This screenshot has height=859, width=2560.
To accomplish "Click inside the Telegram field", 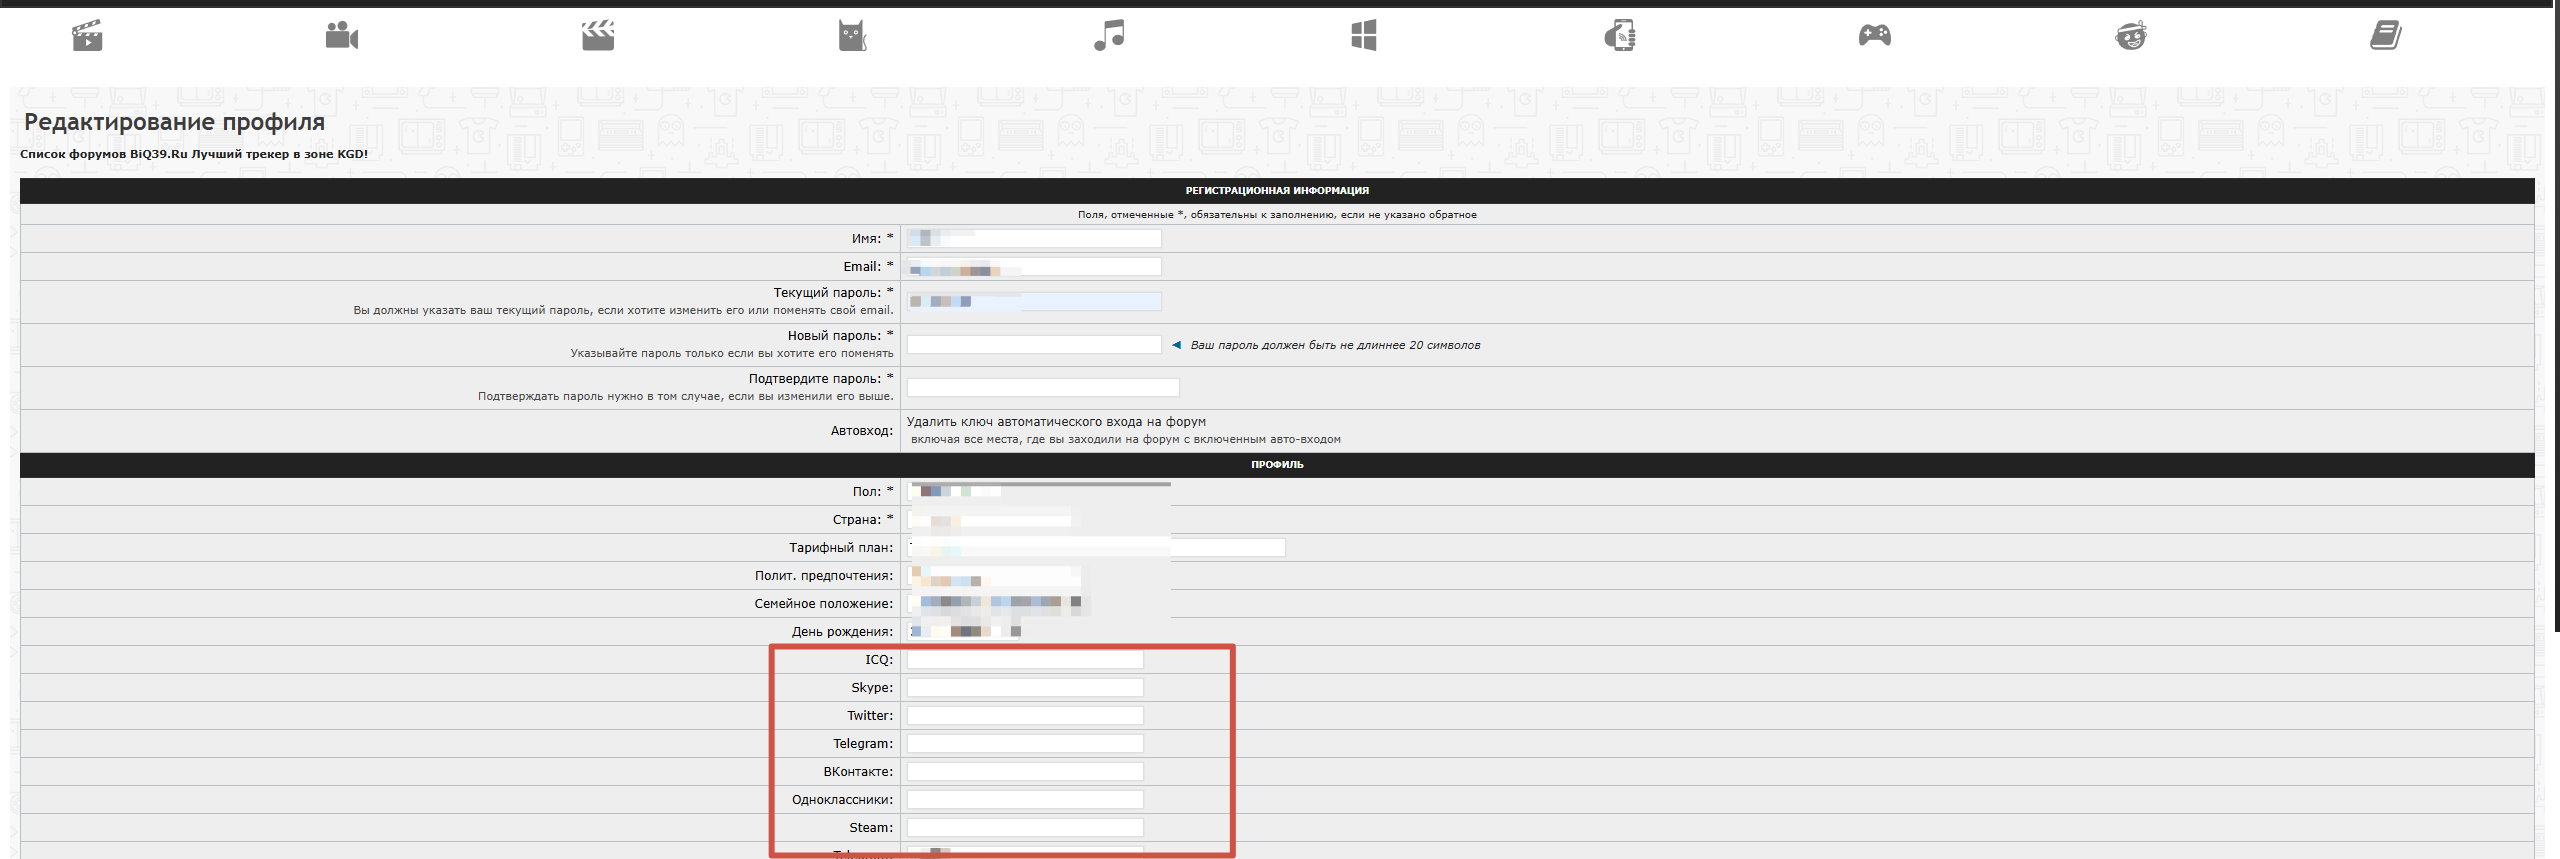I will tap(1025, 744).
